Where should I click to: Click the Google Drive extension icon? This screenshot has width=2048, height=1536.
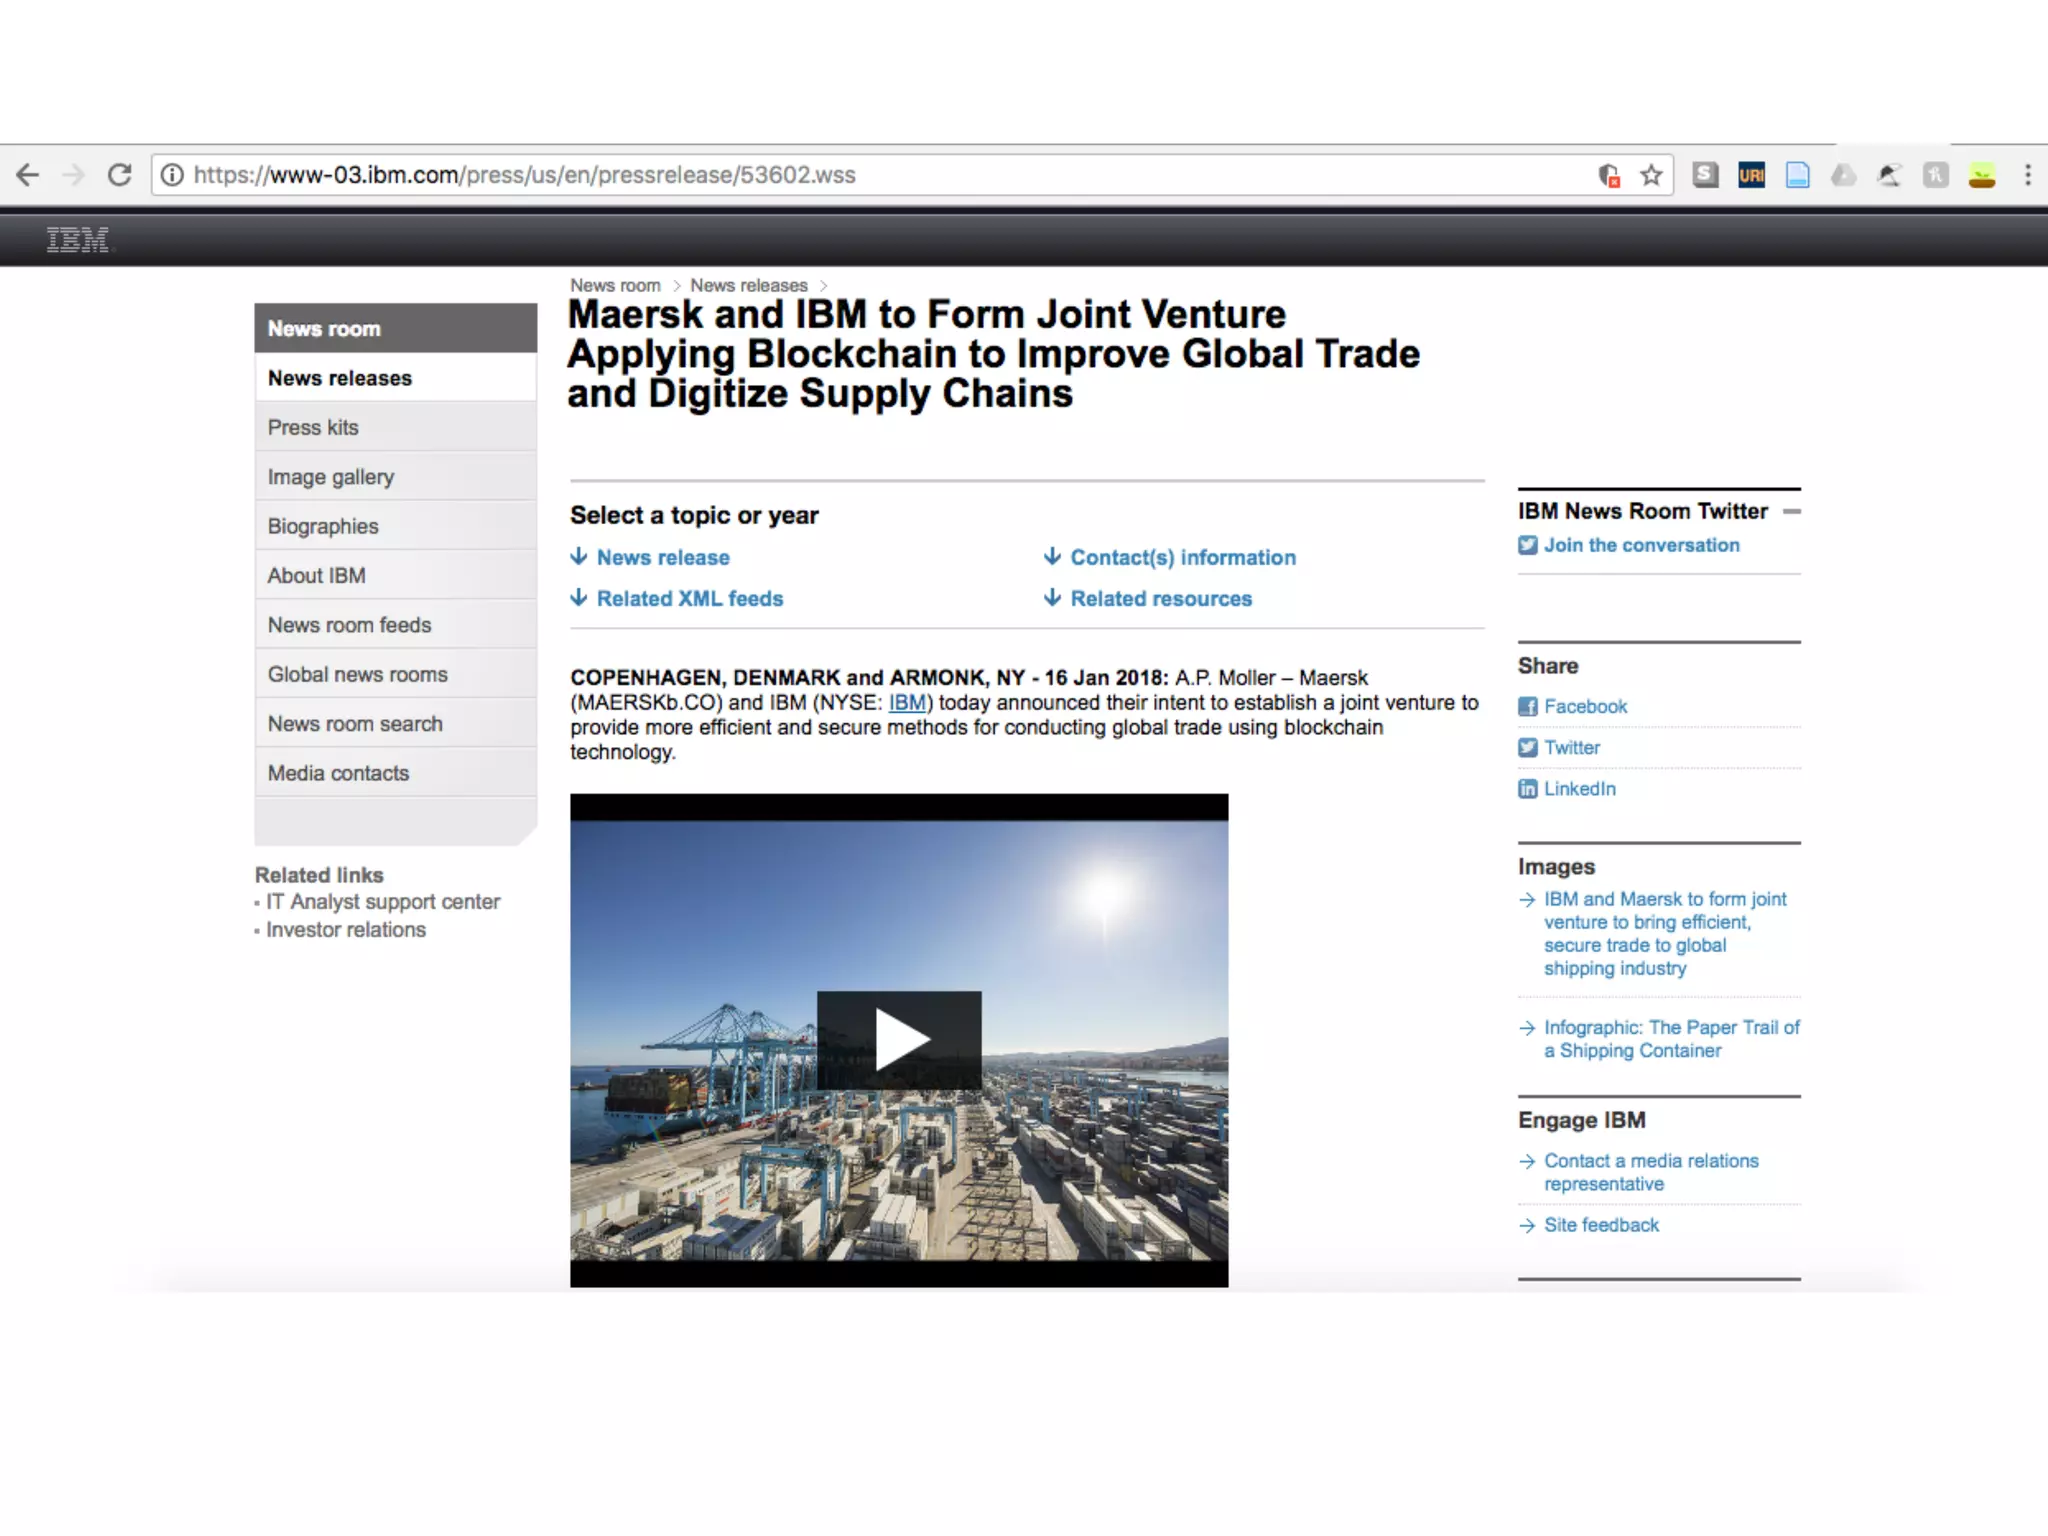[x=1843, y=176]
